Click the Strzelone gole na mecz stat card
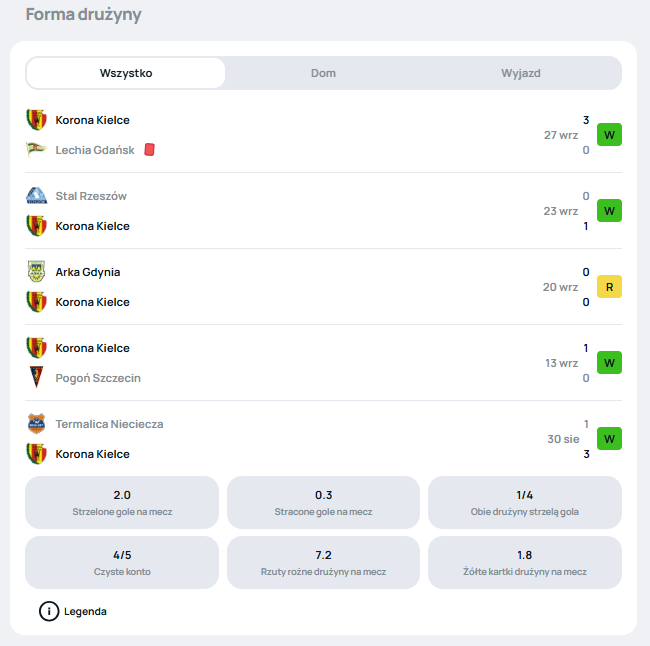Screen dimensions: 650x646 coord(122,502)
